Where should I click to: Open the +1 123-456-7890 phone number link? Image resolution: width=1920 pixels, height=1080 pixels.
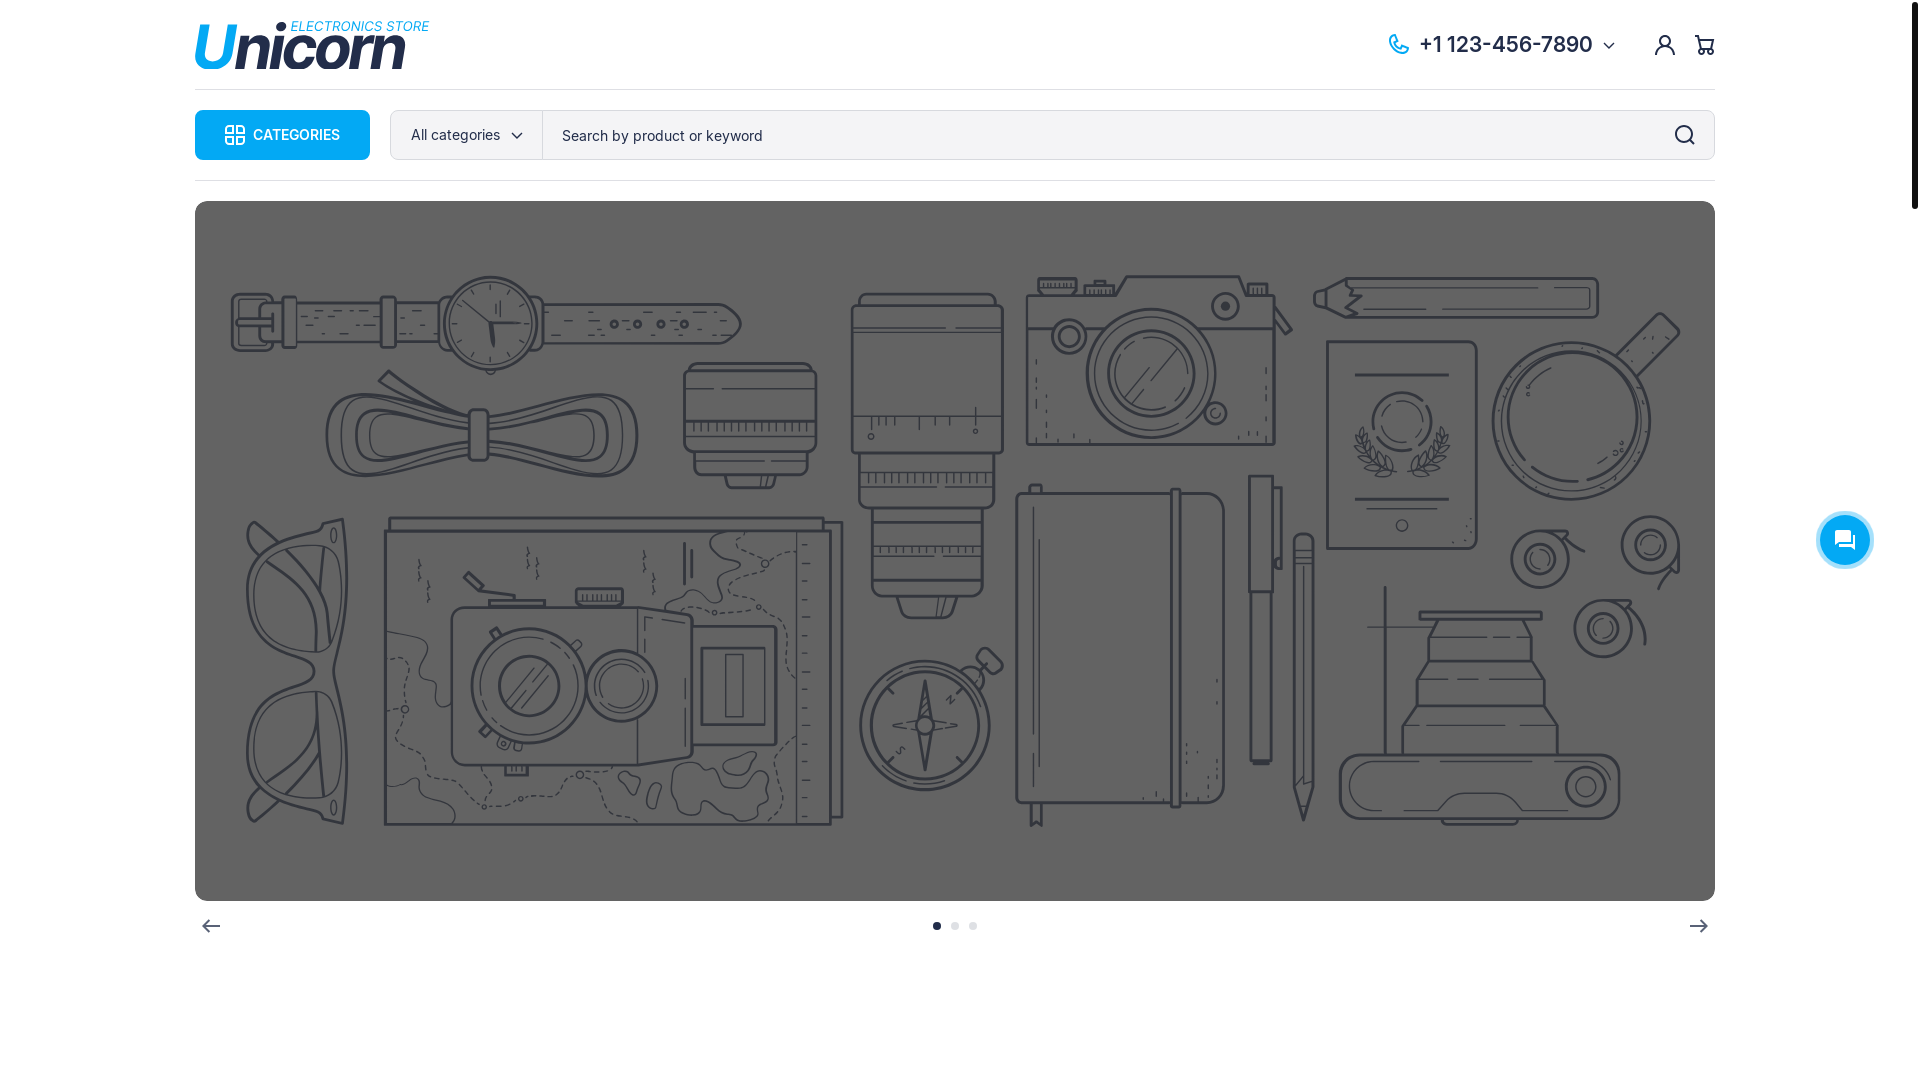pyautogui.click(x=1505, y=44)
